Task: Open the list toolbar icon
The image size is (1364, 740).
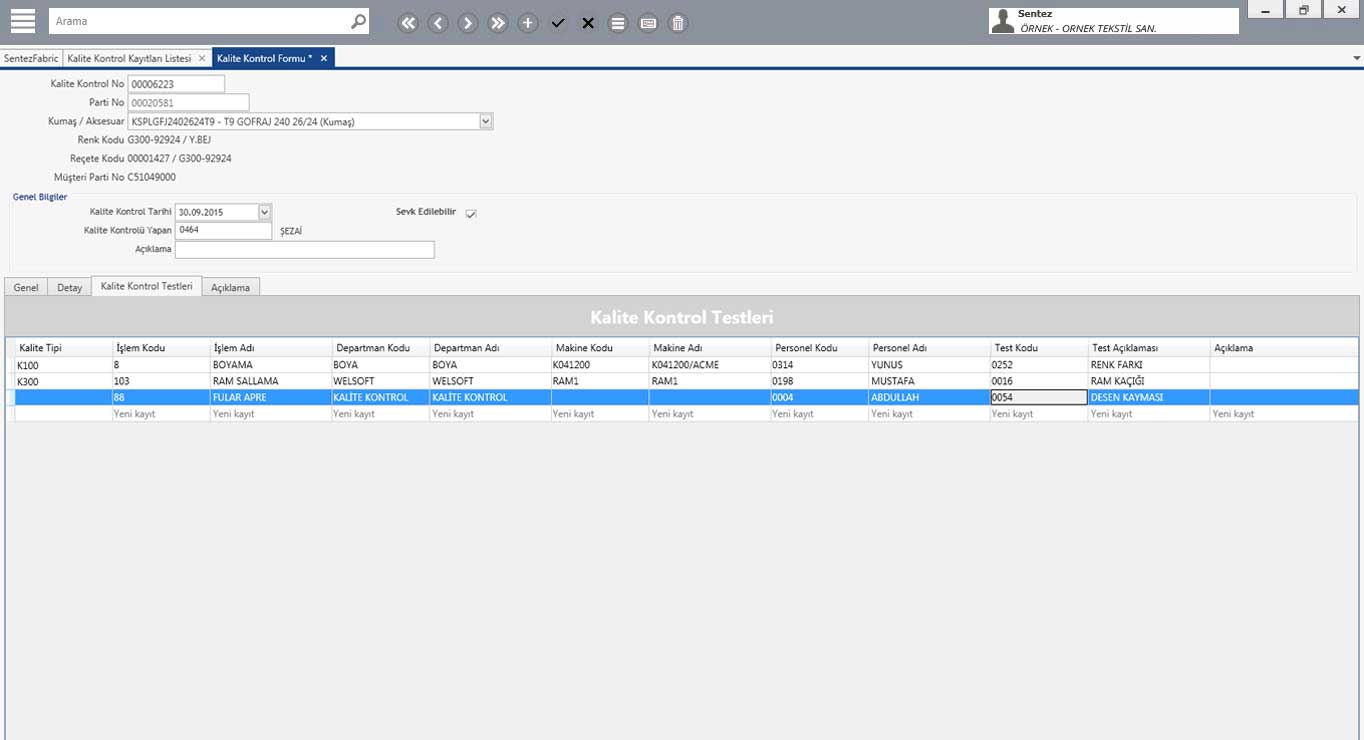Action: 618,23
